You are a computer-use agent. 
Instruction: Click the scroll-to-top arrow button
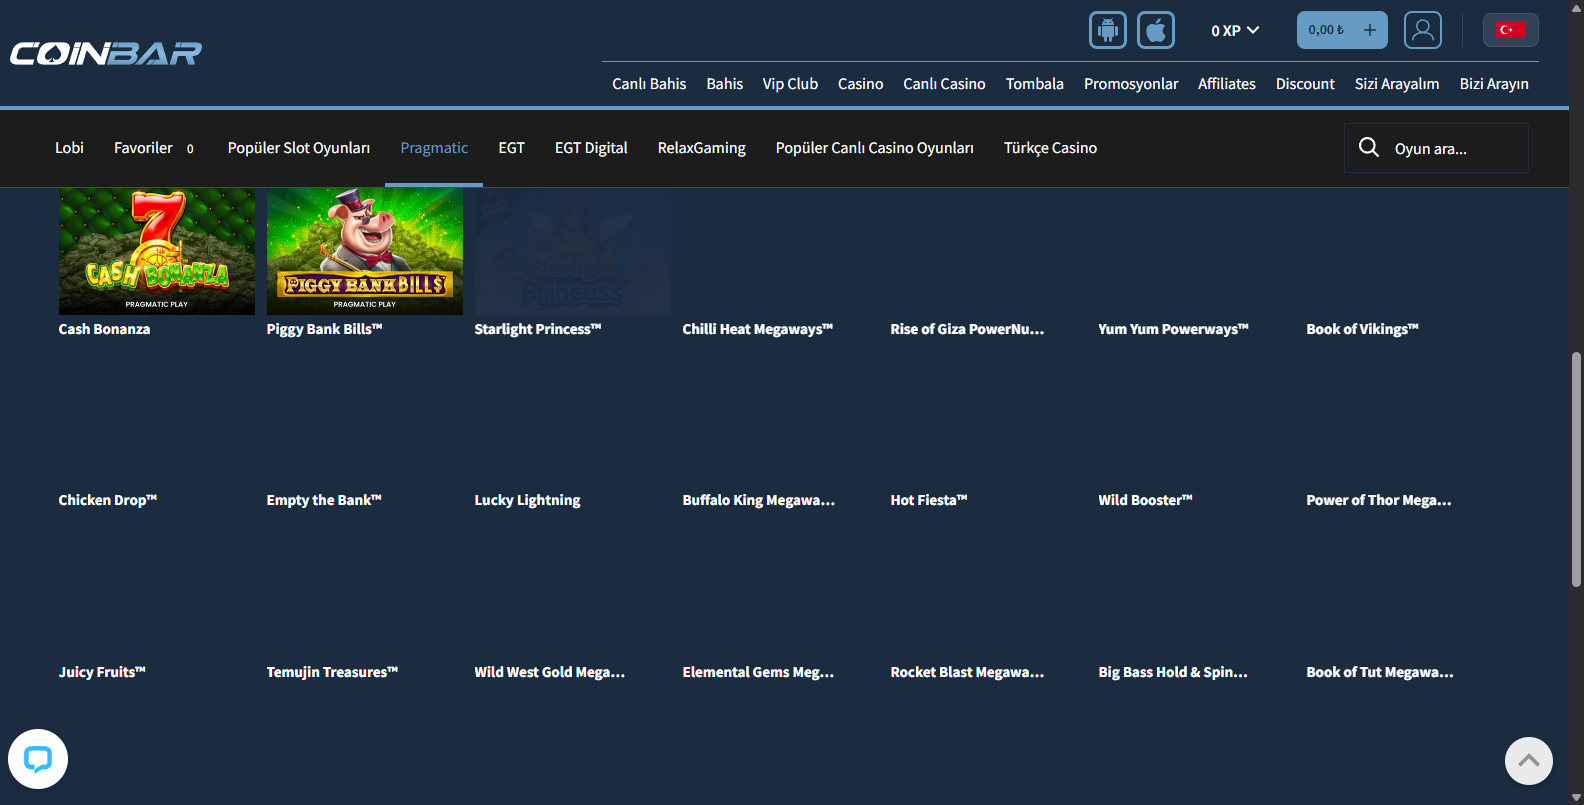point(1528,761)
